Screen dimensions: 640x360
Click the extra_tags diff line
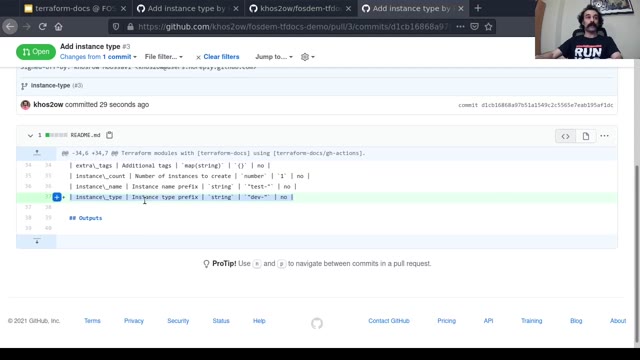[316, 165]
